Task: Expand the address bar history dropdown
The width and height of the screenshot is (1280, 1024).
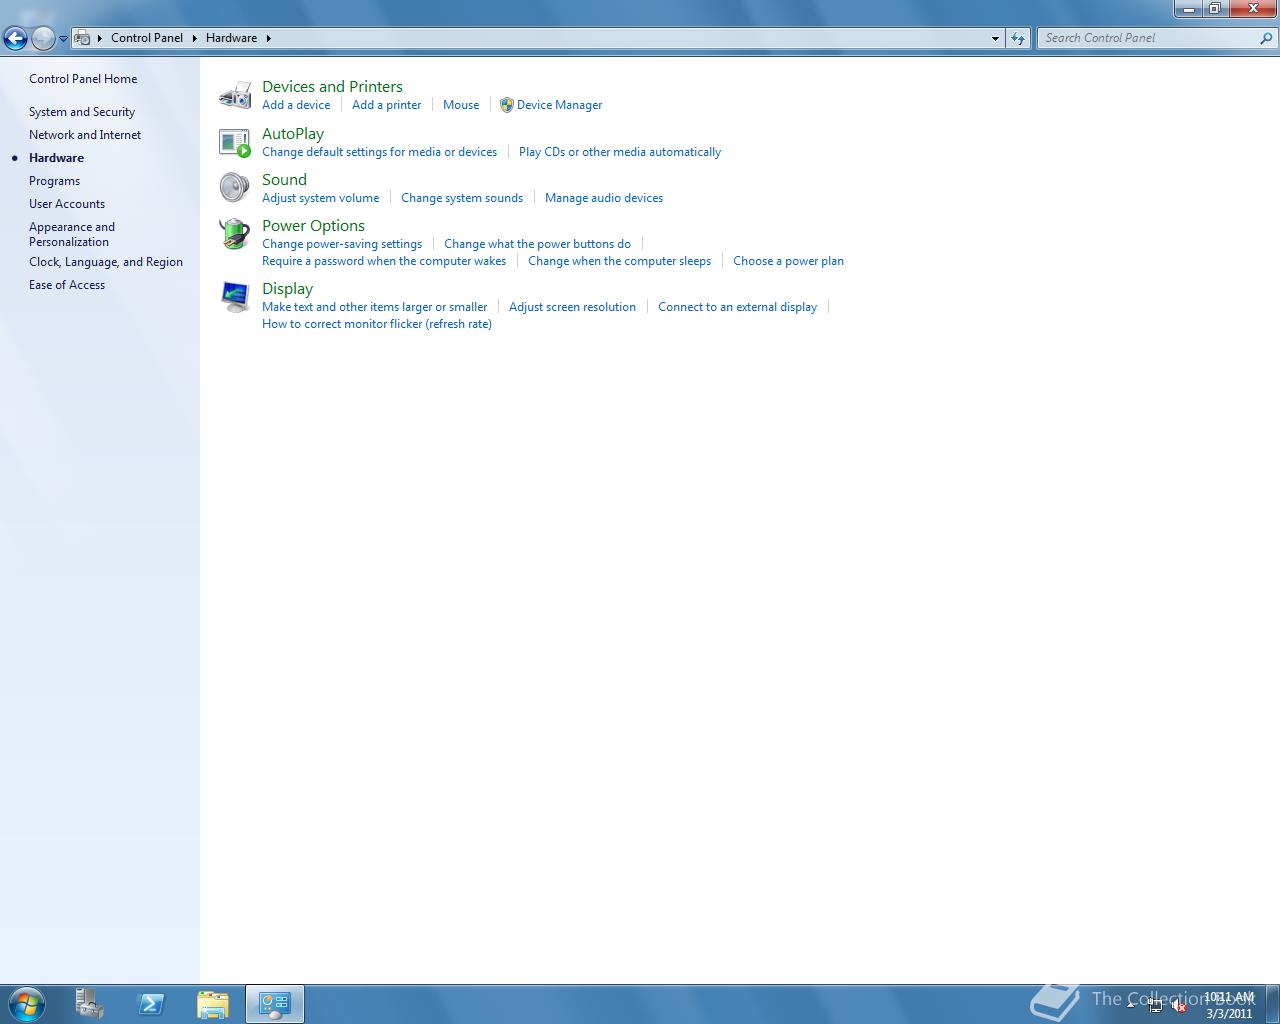Action: [x=995, y=38]
